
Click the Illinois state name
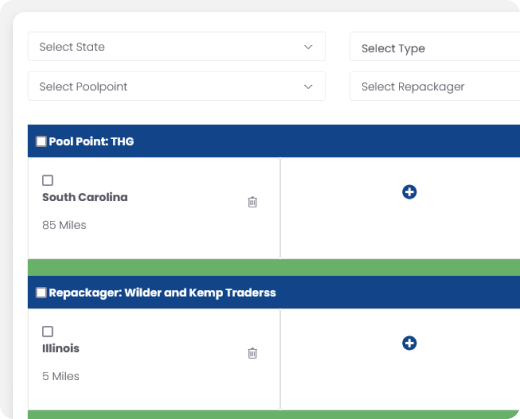[x=61, y=348]
